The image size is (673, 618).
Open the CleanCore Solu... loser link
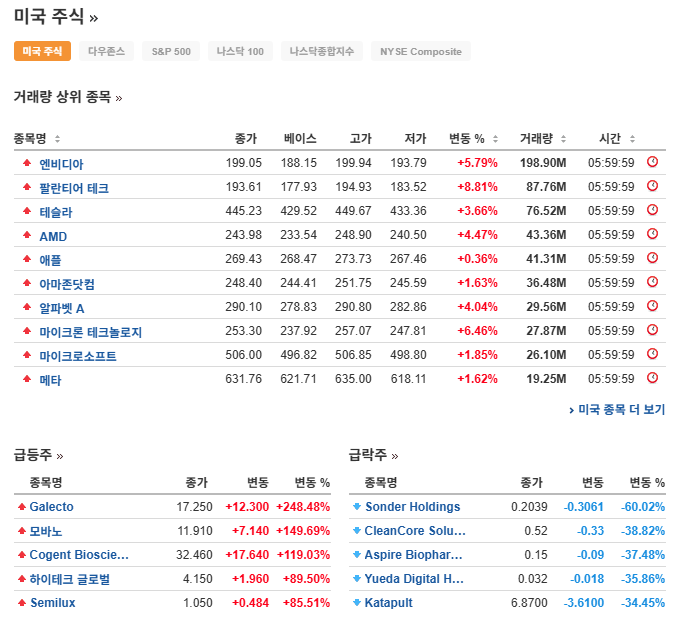pos(415,531)
